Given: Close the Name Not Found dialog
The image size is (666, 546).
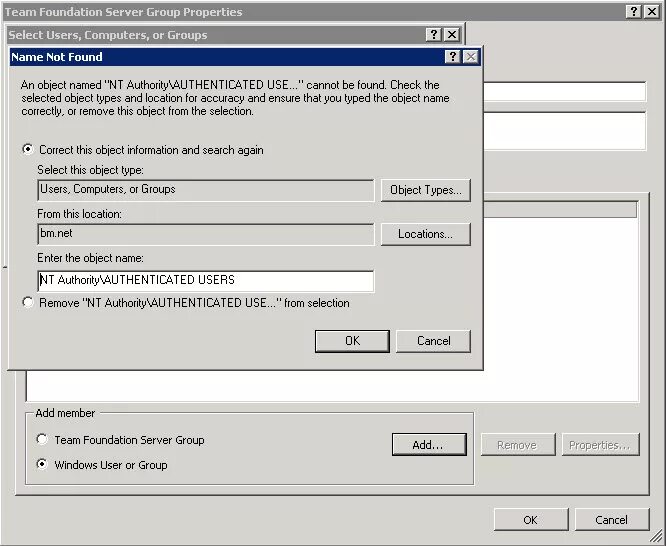Looking at the screenshot, I should [x=471, y=57].
